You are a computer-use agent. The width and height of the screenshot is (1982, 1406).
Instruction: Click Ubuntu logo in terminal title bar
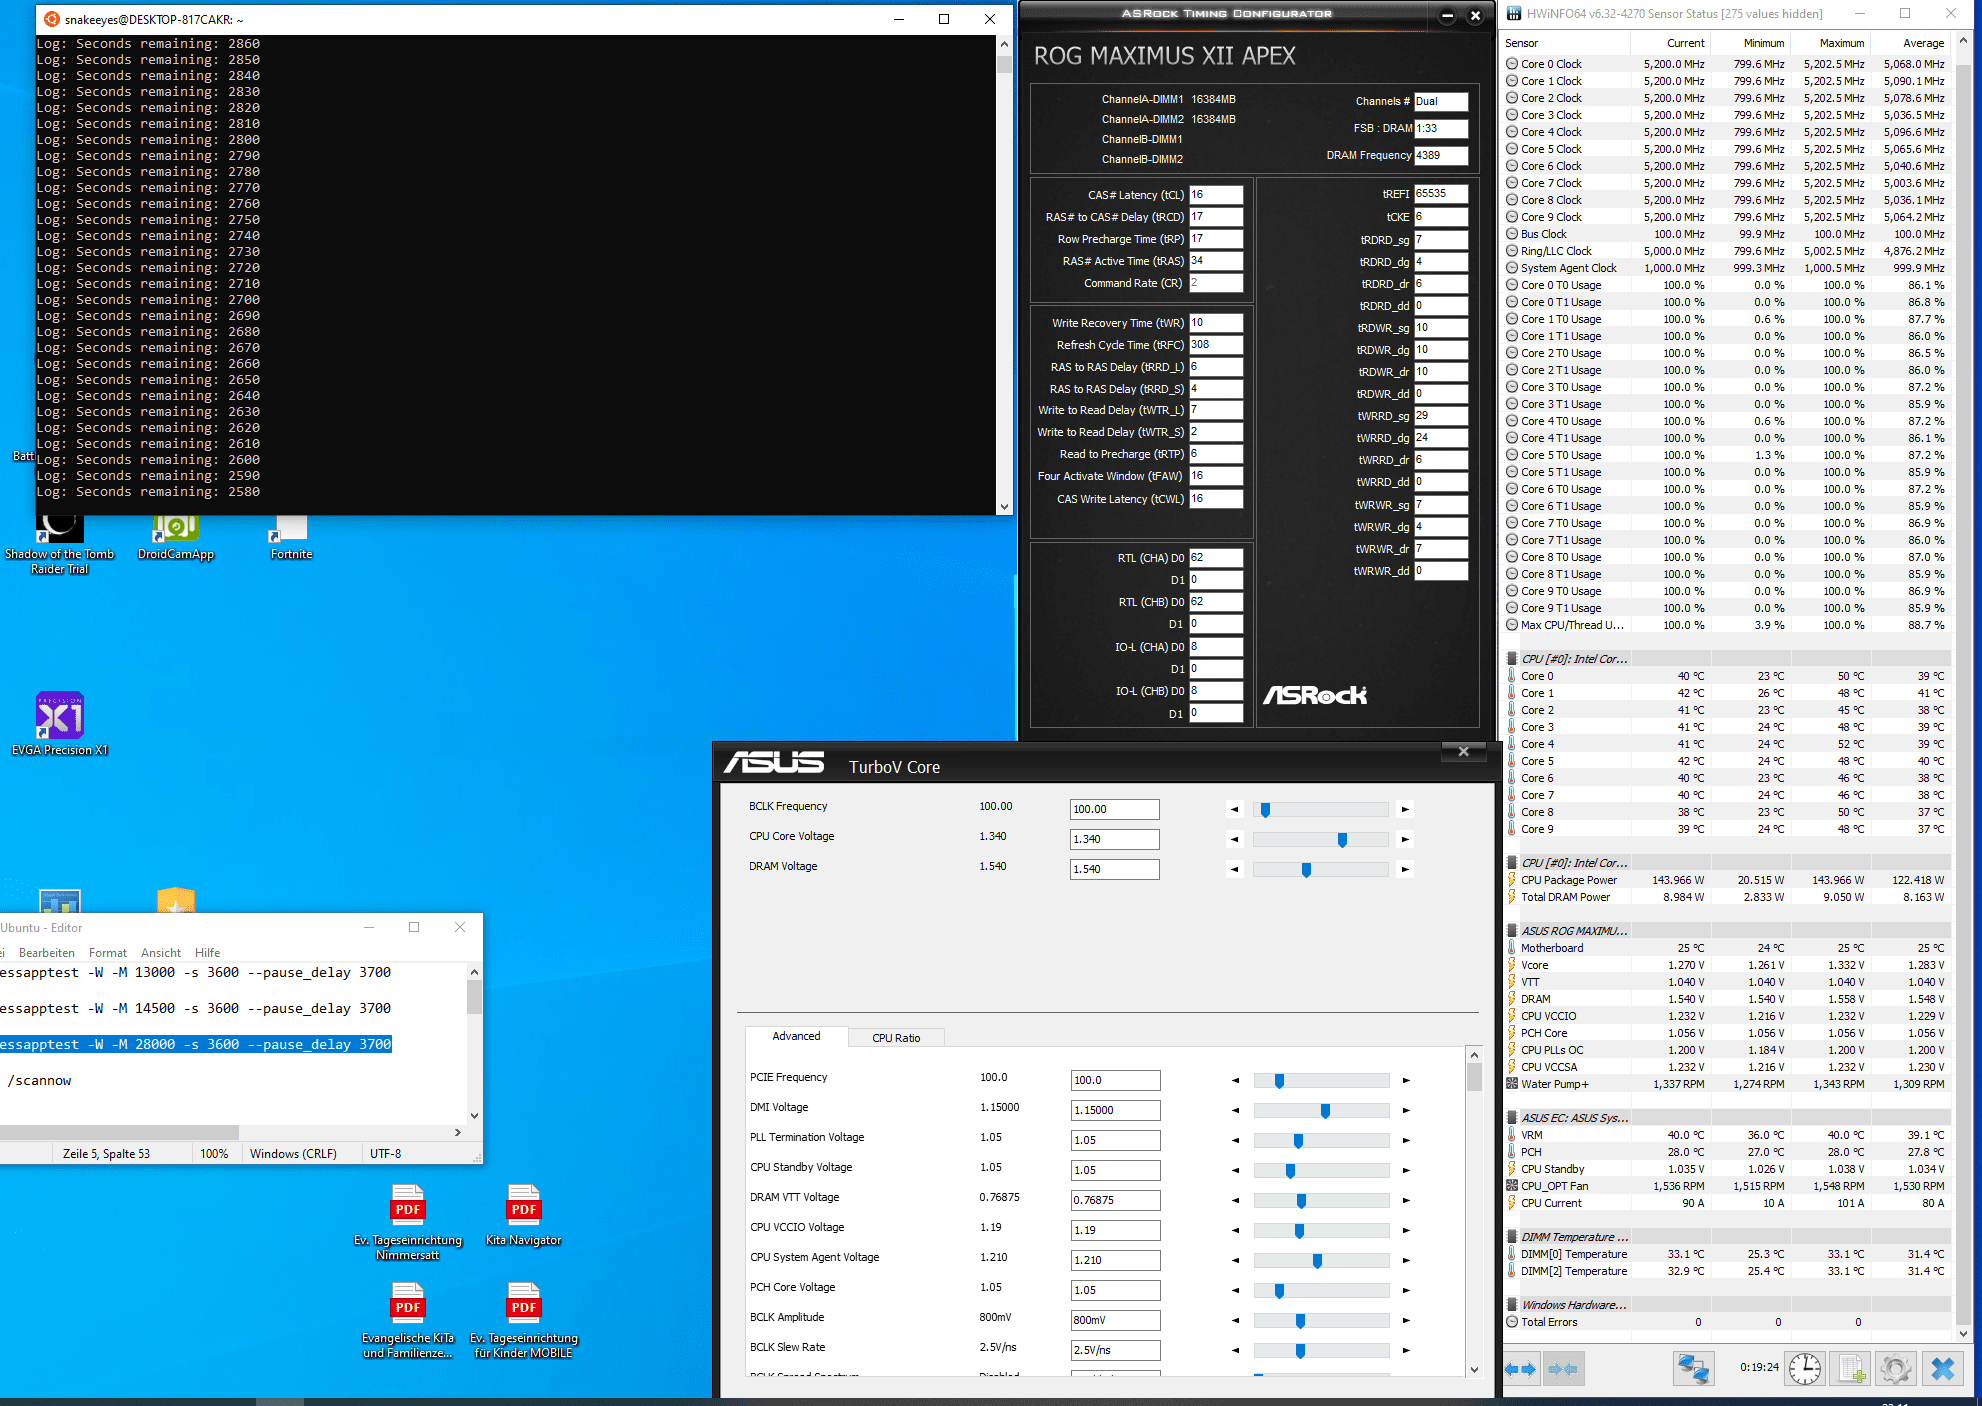coord(52,19)
